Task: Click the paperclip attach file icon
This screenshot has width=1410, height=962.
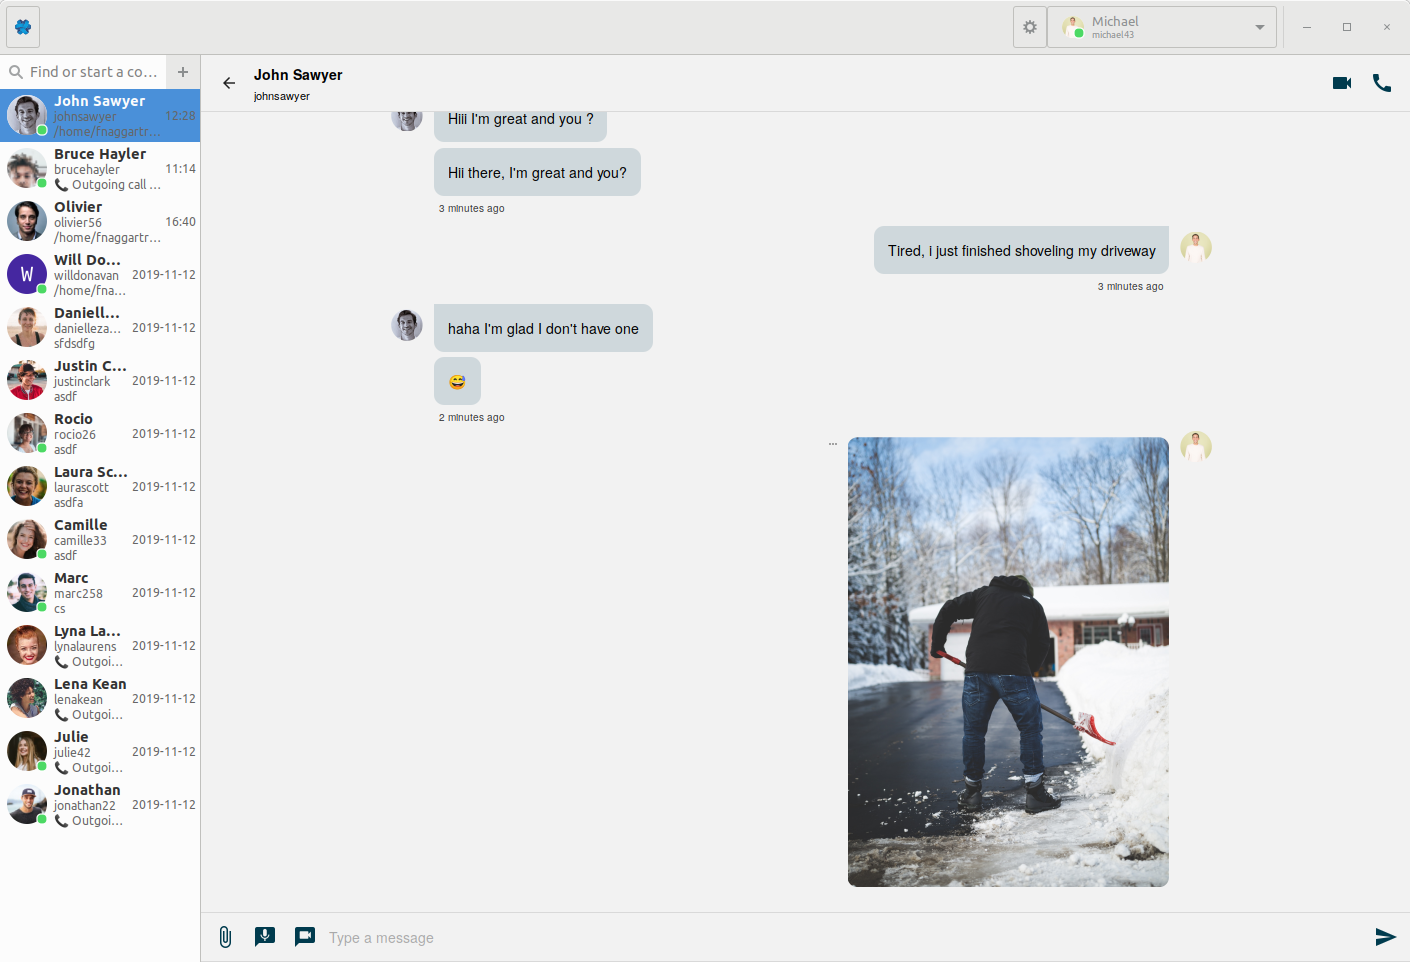Action: pyautogui.click(x=225, y=937)
